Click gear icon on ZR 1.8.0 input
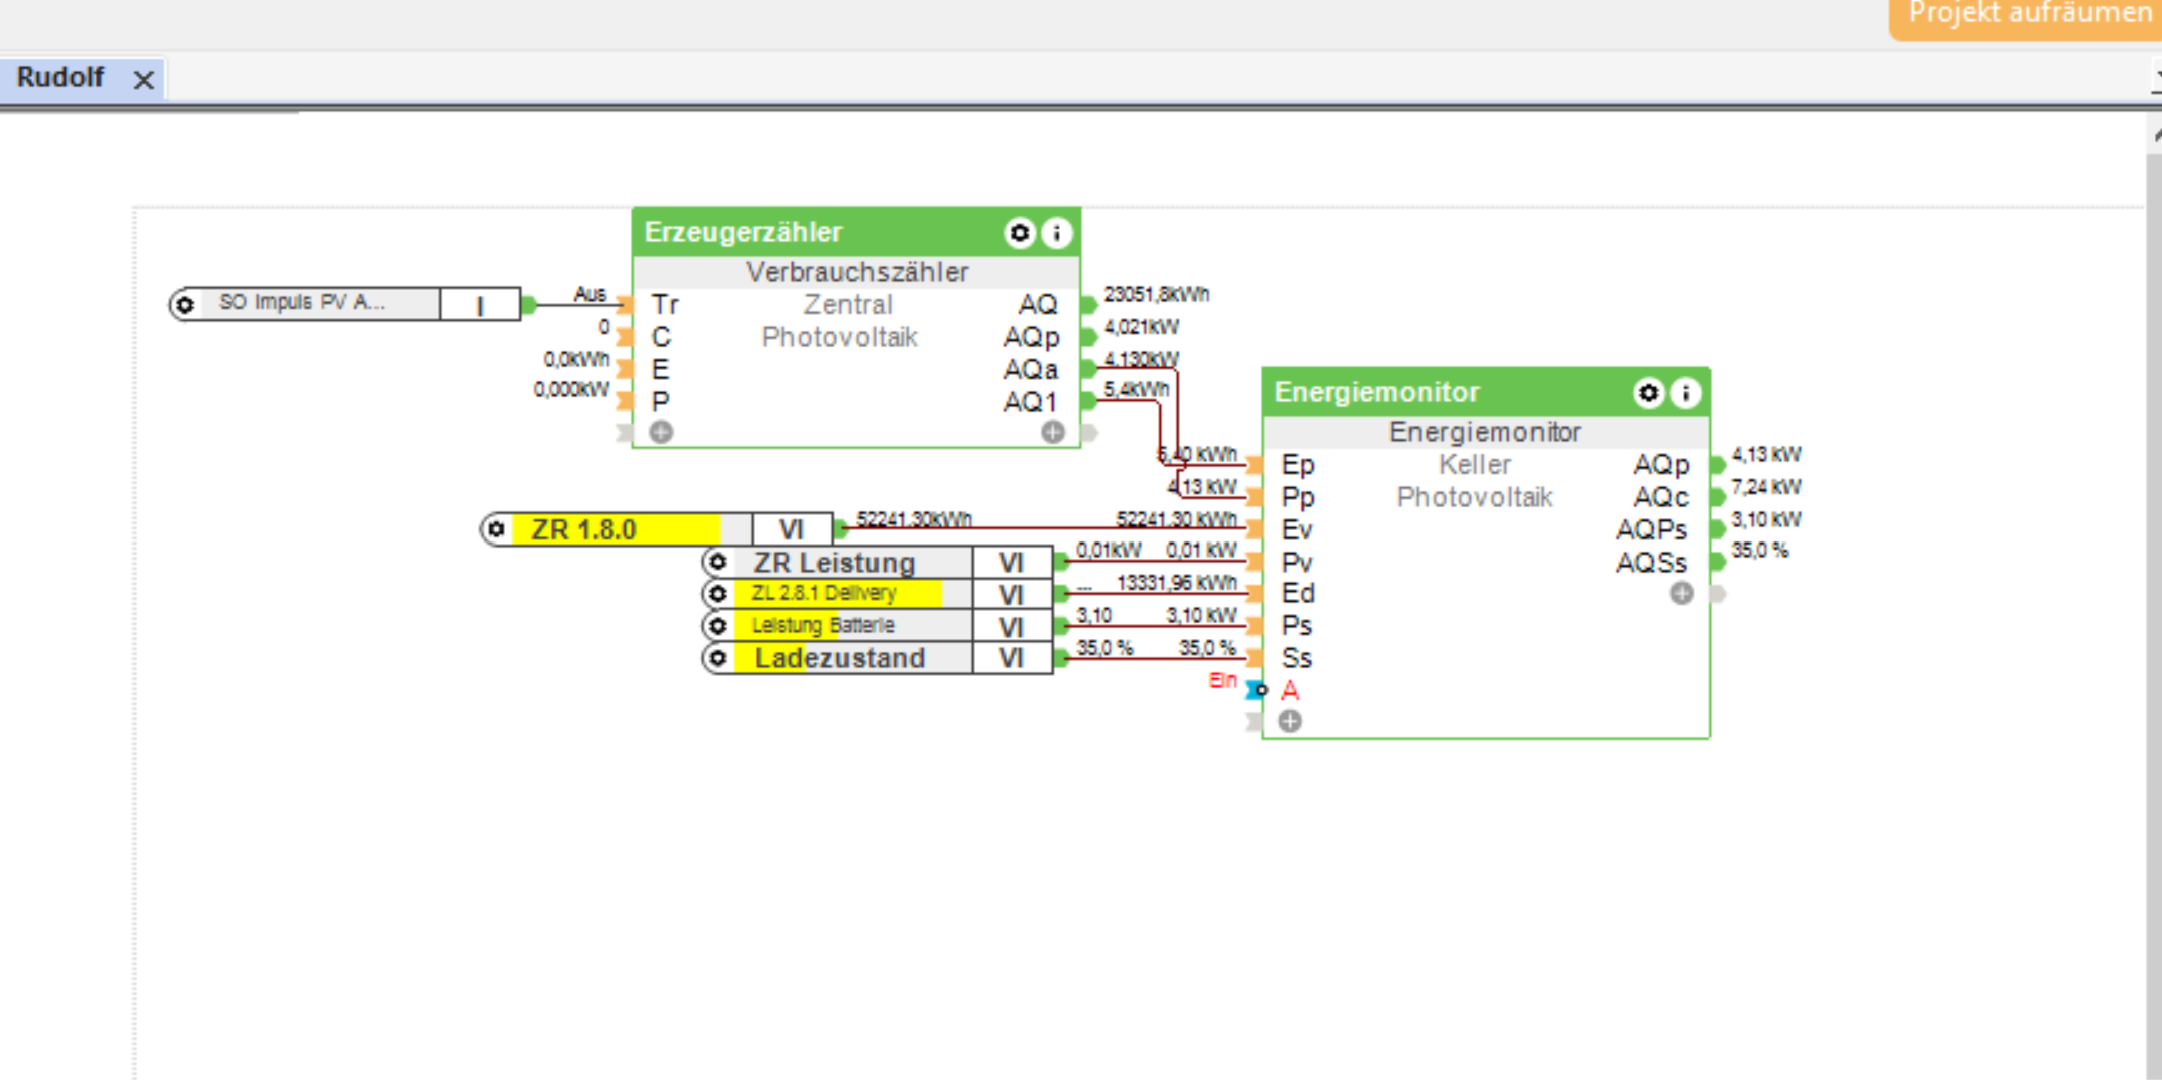The width and height of the screenshot is (2162, 1080). click(x=496, y=529)
